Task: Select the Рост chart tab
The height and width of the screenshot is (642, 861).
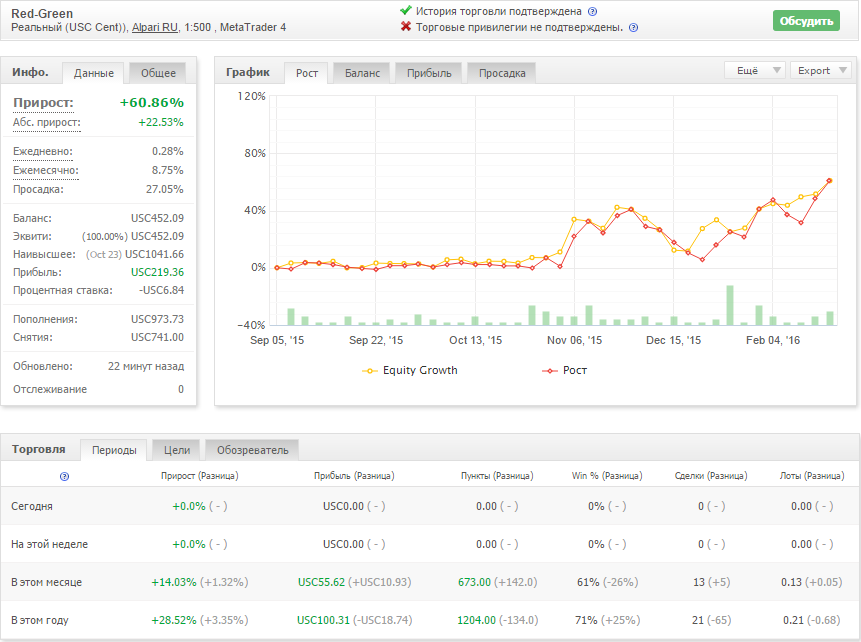Action: coord(306,73)
